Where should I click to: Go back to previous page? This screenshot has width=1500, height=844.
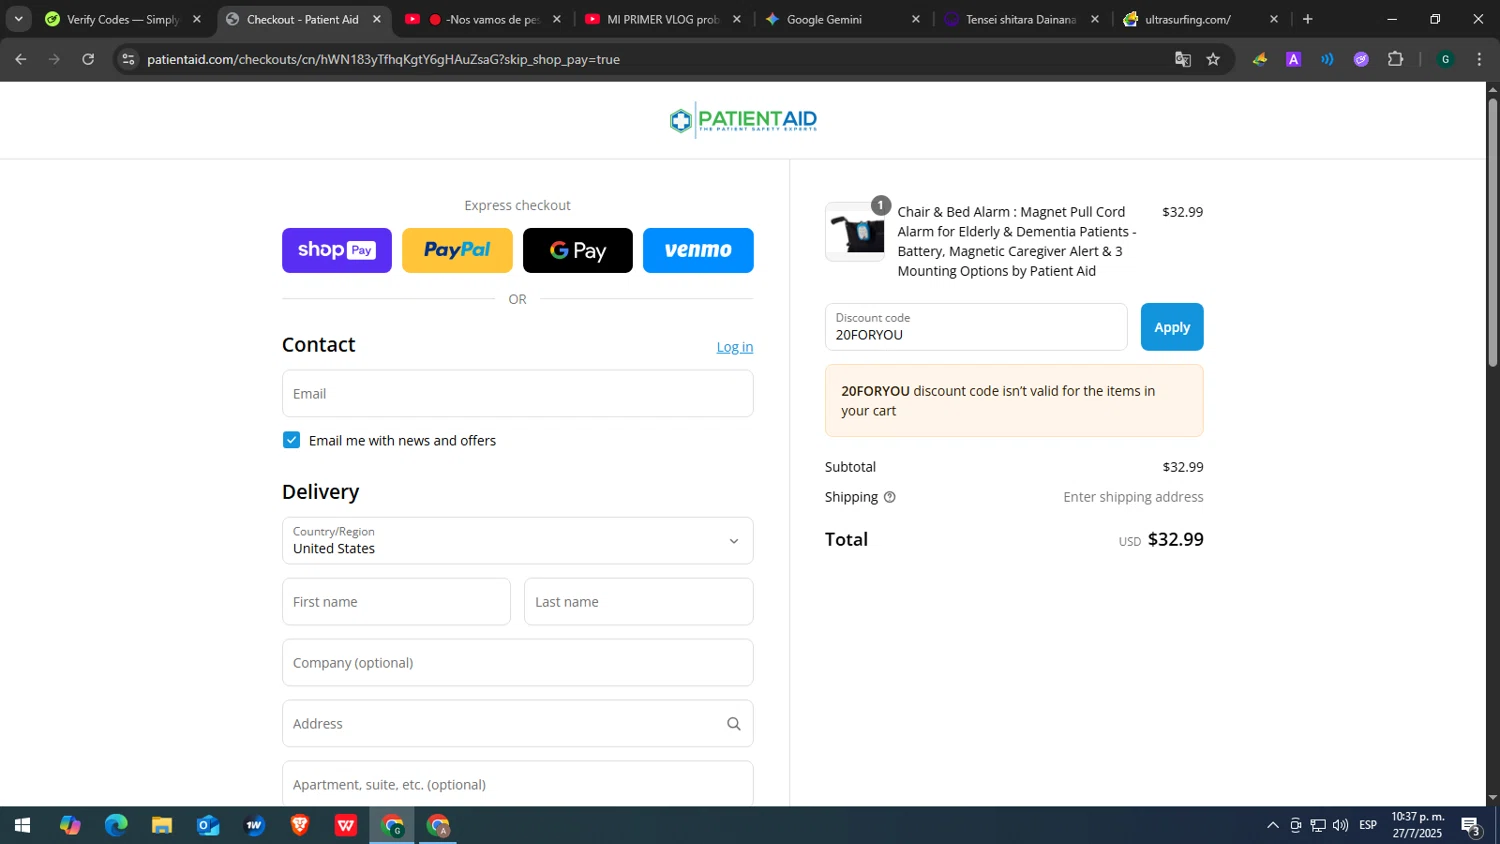tap(21, 59)
